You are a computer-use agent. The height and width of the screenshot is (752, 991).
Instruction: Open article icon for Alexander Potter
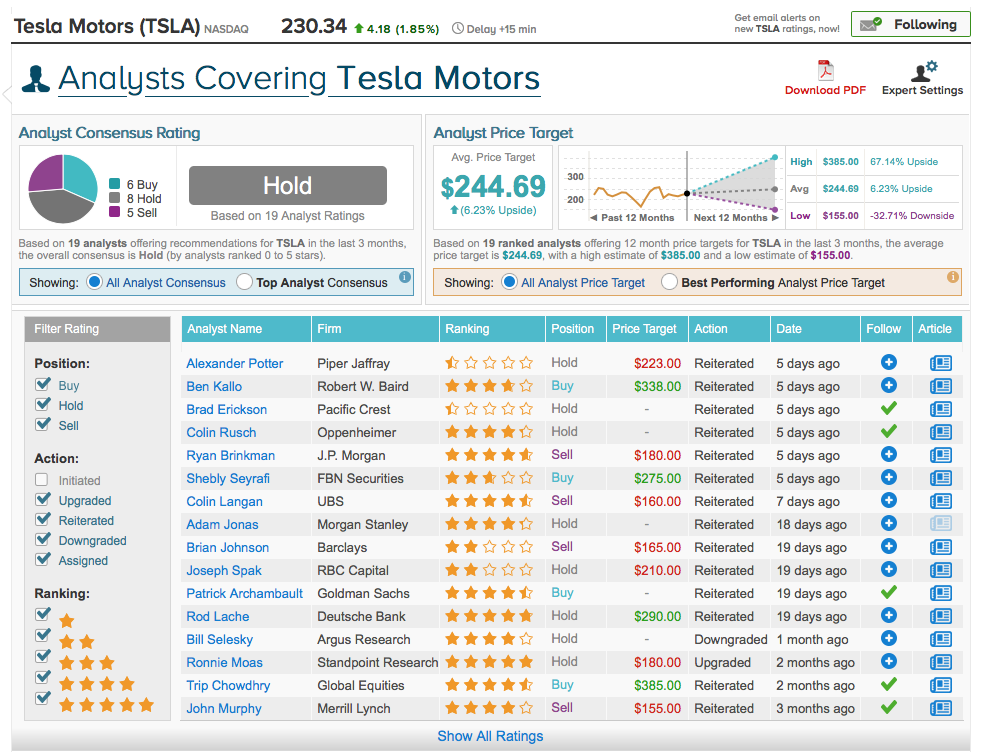point(940,363)
